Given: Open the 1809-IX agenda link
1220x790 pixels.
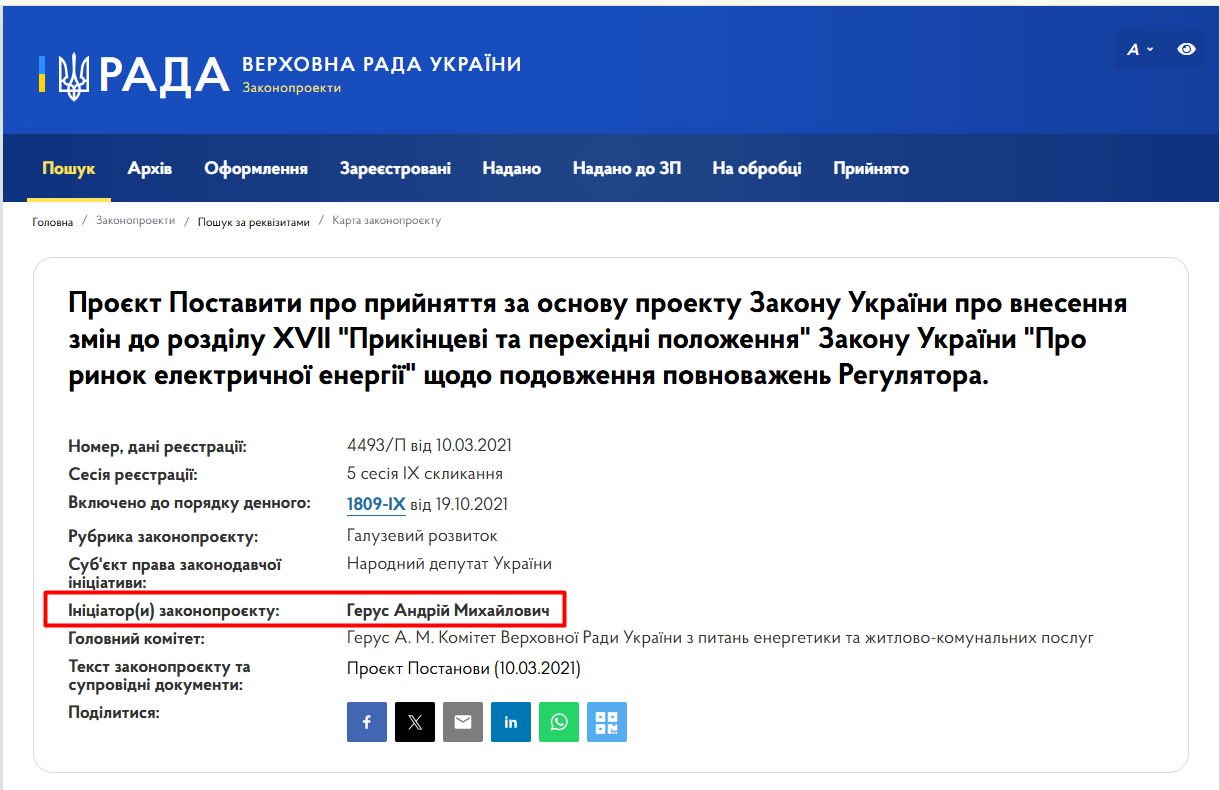Looking at the screenshot, I should coord(376,504).
